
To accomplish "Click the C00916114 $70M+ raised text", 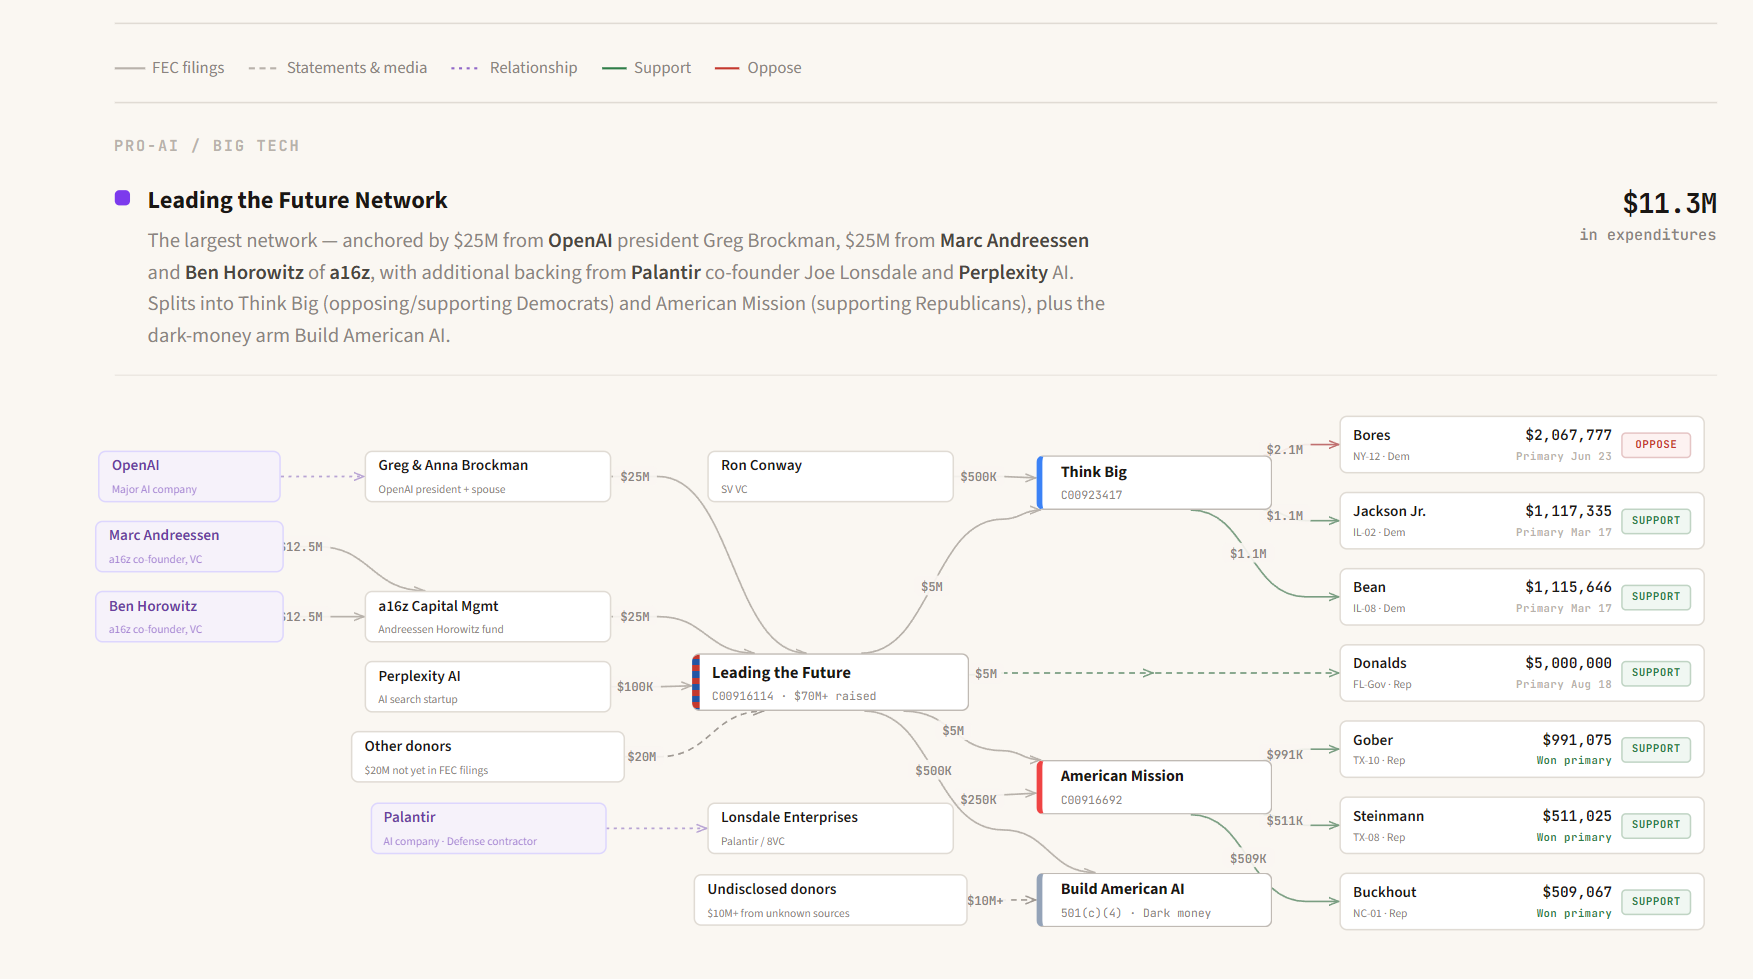I will (794, 696).
